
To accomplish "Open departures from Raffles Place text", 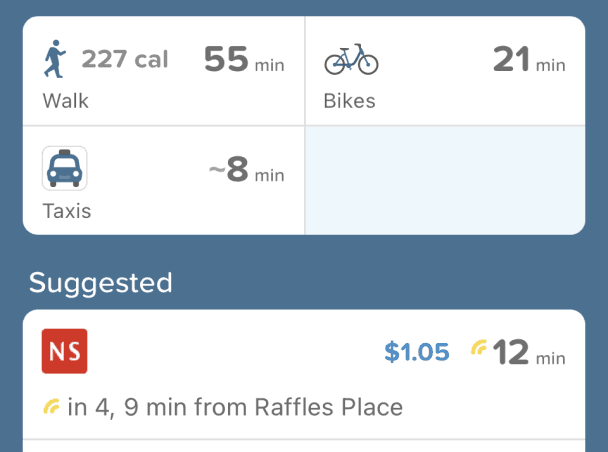I will pos(235,407).
